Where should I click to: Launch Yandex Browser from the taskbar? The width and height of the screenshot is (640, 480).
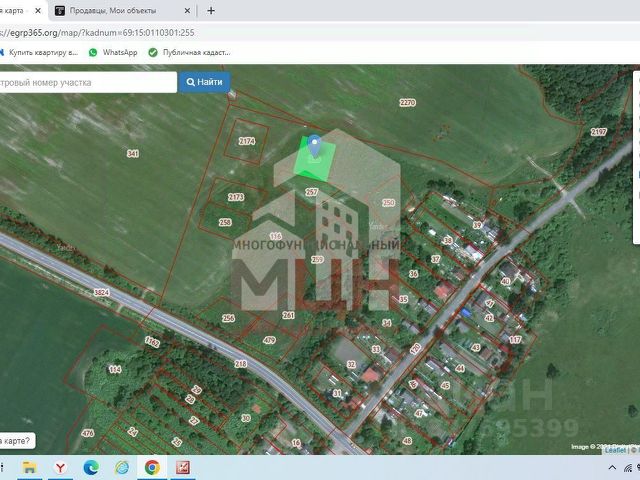(60, 468)
